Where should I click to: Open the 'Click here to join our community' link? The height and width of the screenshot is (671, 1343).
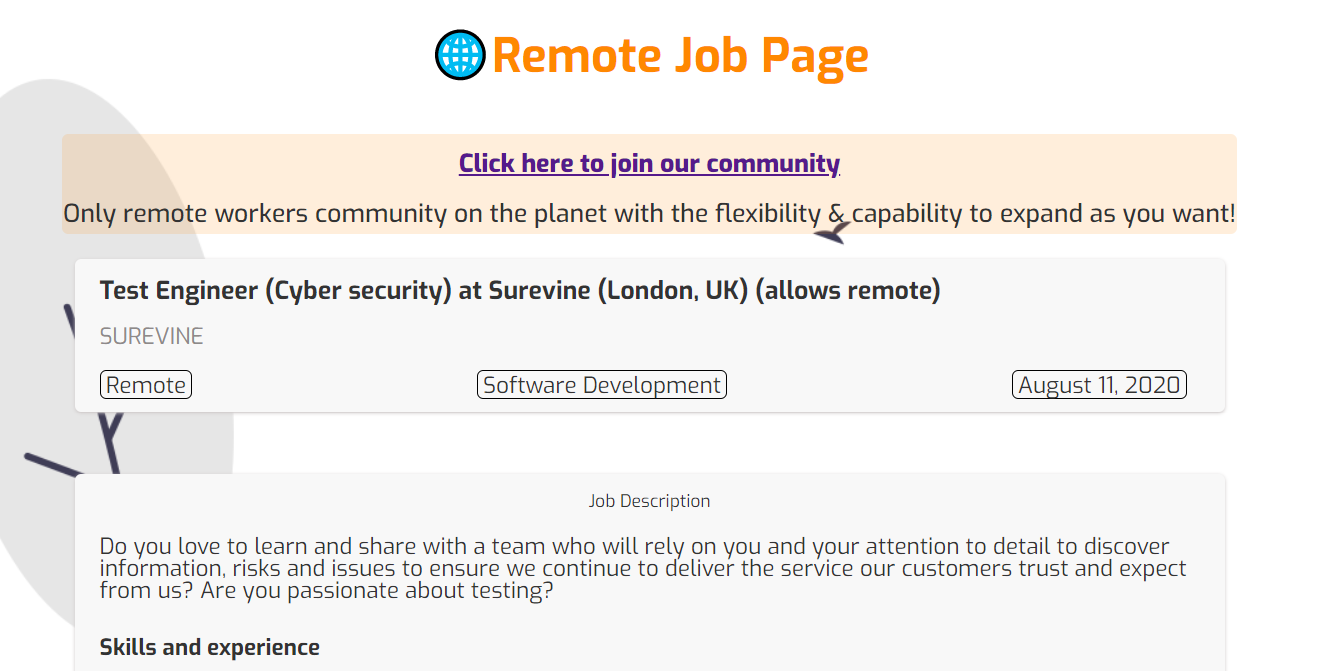(x=649, y=164)
